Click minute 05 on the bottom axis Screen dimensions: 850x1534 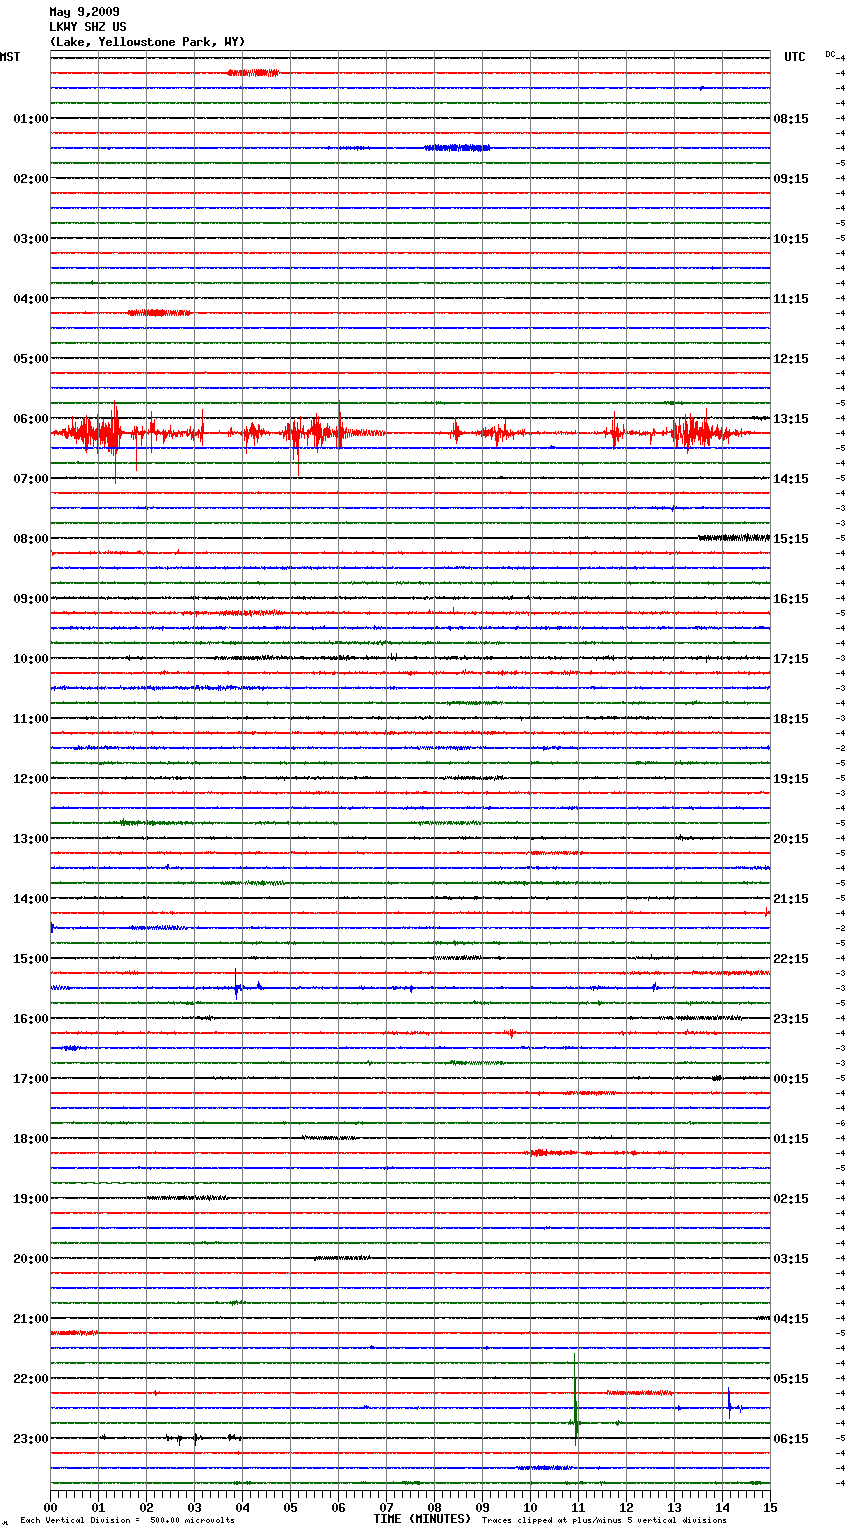[290, 1507]
